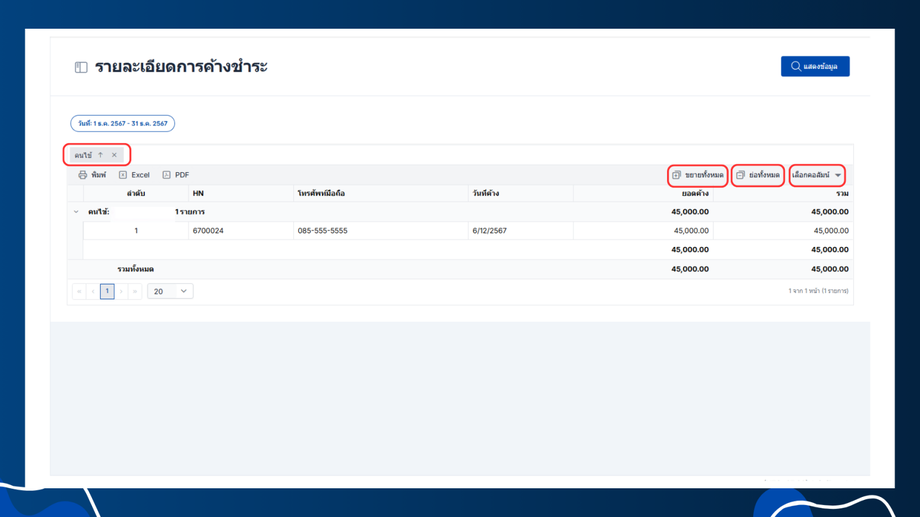Click the โทรศัพท์มือถือ column header
Screen dimensions: 920x517
point(380,193)
